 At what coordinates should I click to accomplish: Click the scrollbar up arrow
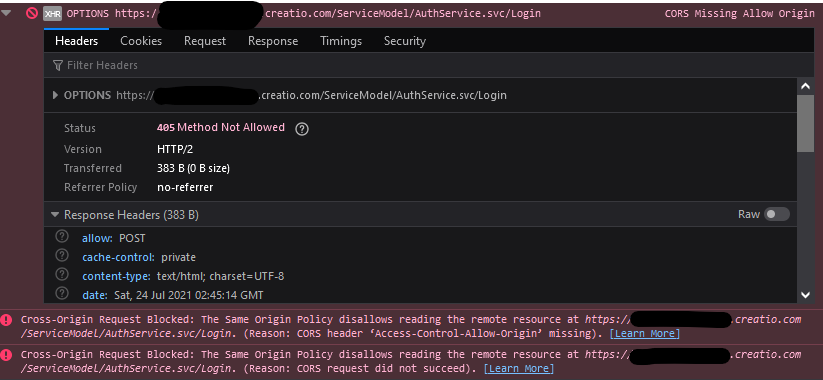click(806, 87)
